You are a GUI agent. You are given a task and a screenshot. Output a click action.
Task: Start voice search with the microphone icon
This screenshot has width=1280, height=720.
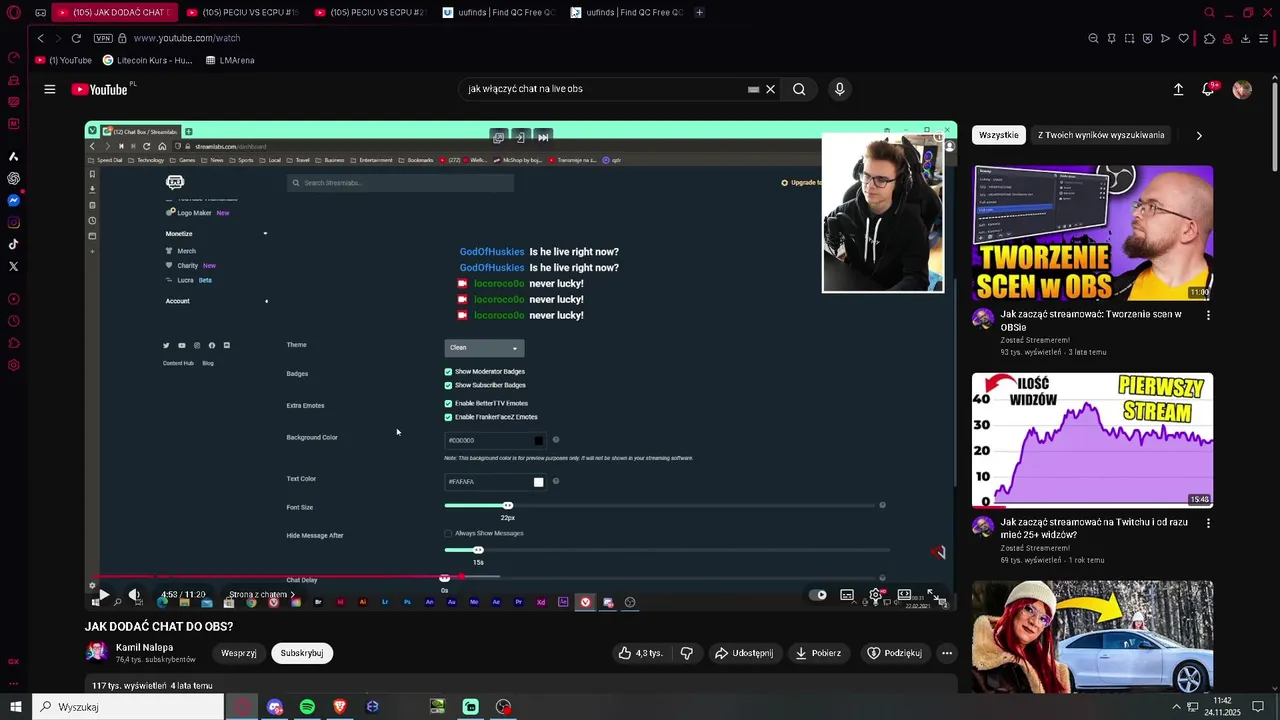(x=839, y=89)
